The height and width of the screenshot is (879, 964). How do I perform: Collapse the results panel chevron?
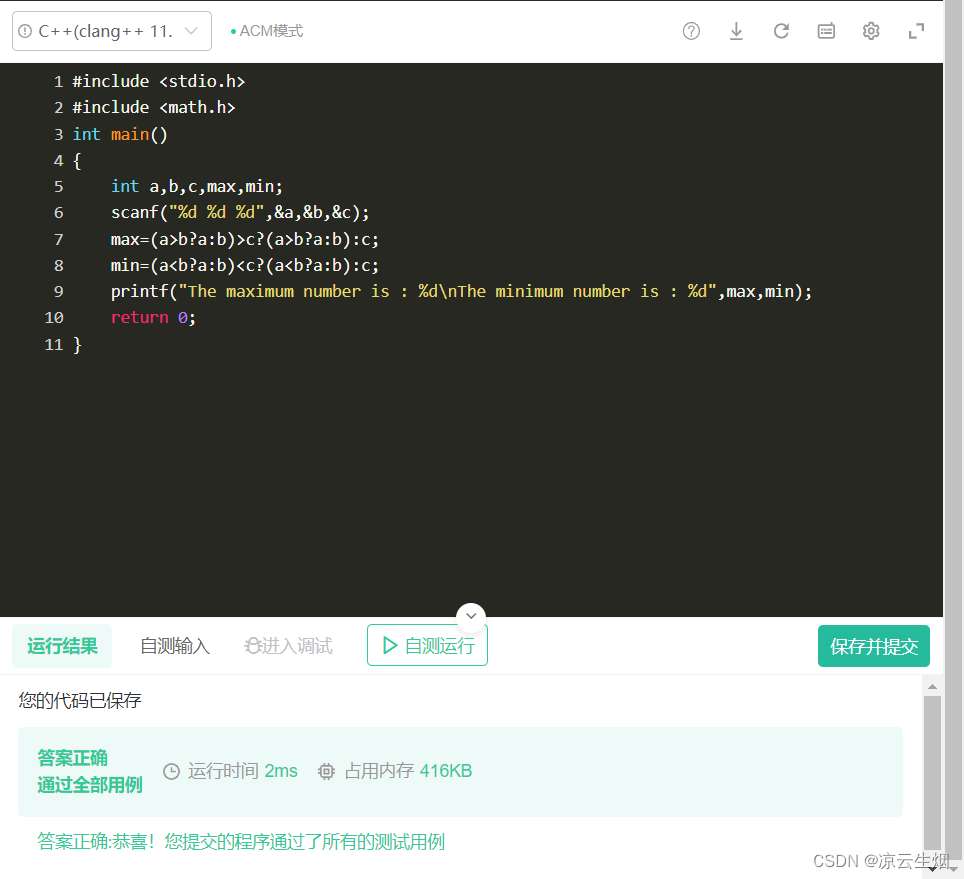pos(471,615)
